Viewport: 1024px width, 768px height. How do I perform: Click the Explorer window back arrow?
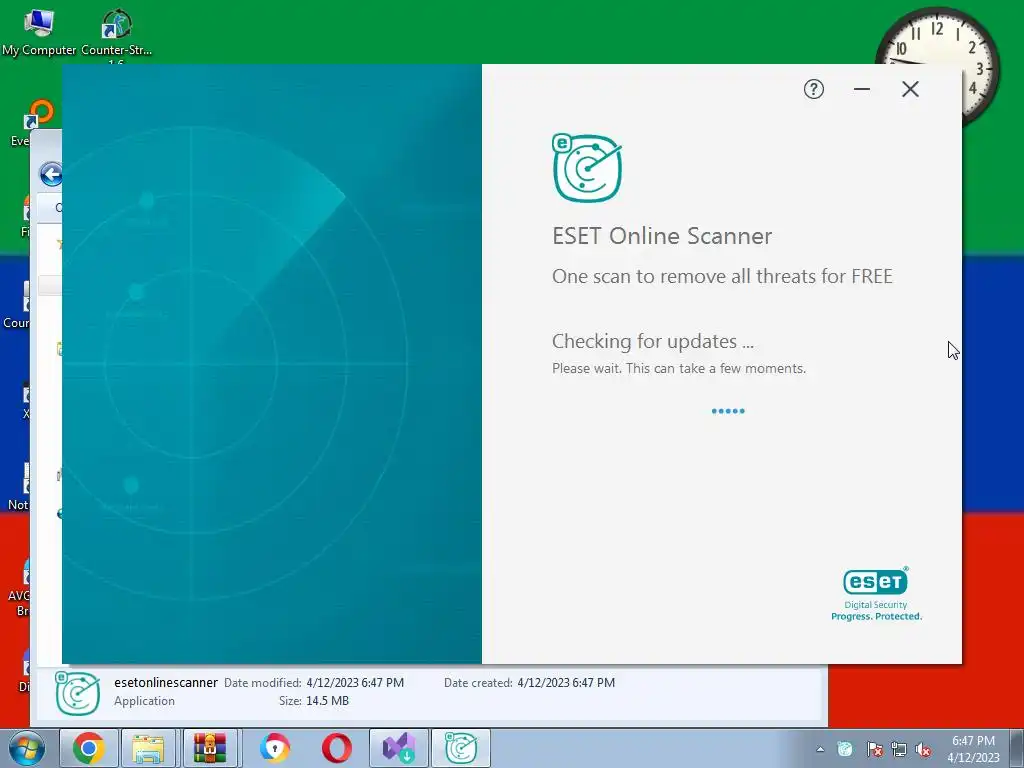(51, 174)
